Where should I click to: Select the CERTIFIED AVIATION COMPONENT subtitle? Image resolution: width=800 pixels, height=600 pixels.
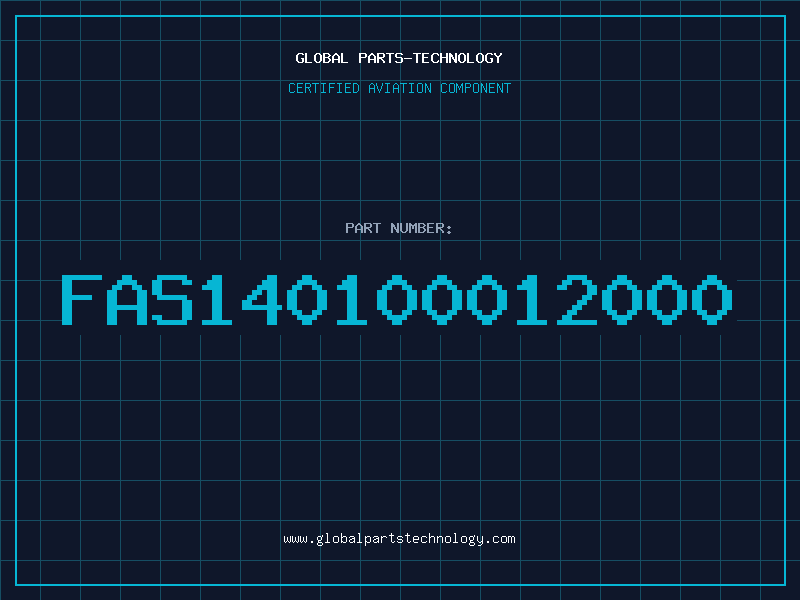tap(399, 88)
